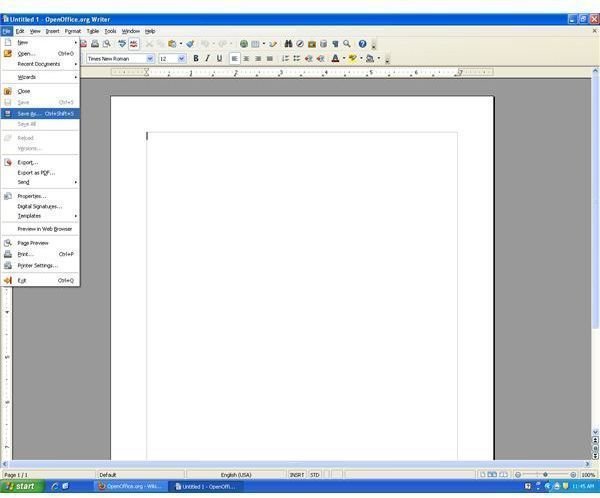
Task: Click the Page Preview toolbar icon next to the printer
Action: 107,44
